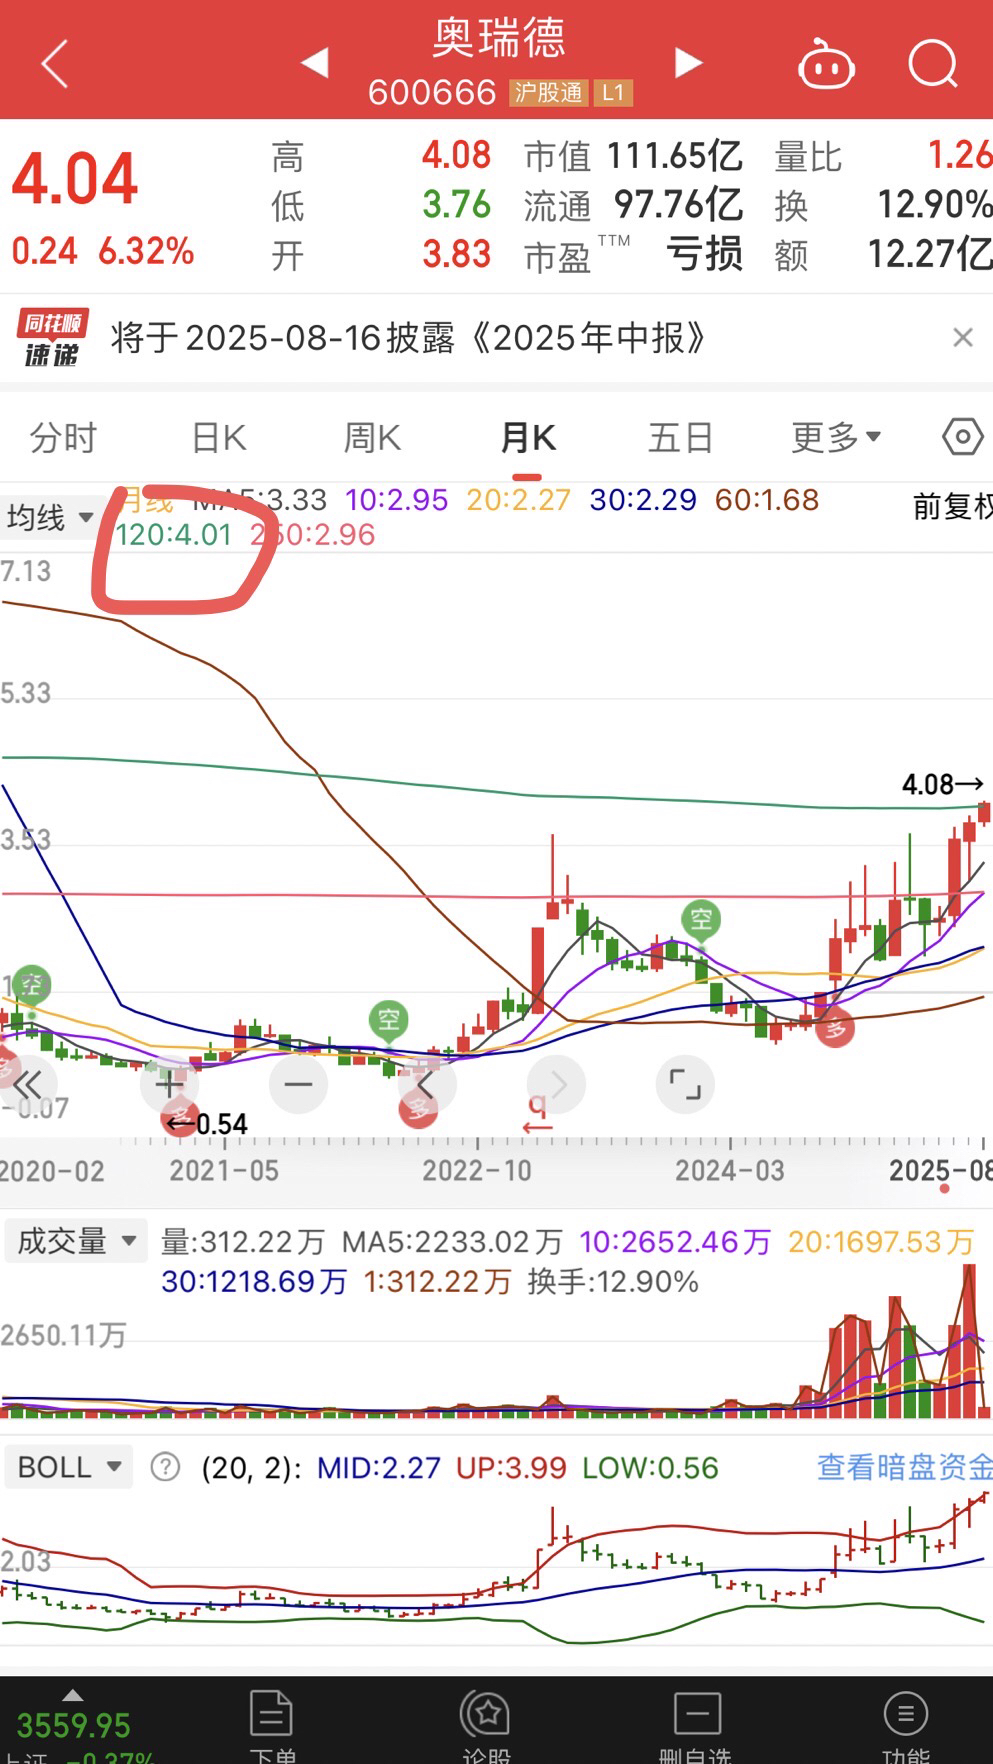Viewport: 993px width, 1764px height.
Task: Tap the 多 signal marker near 2024
Action: 835,1027
